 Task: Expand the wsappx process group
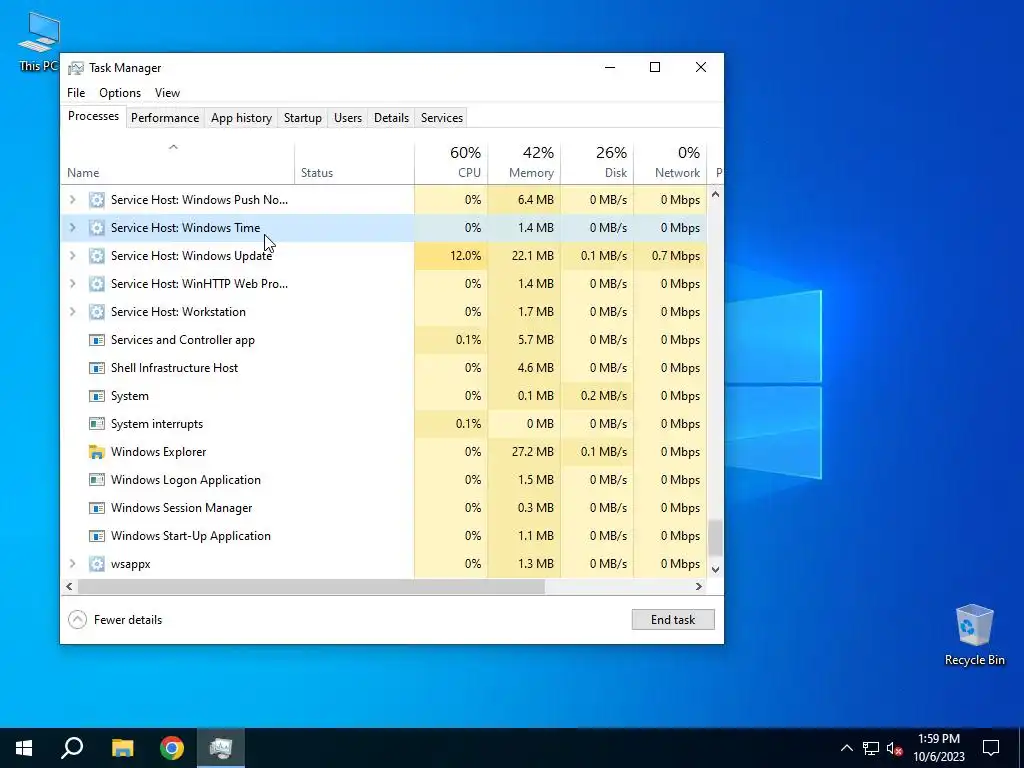(x=72, y=564)
